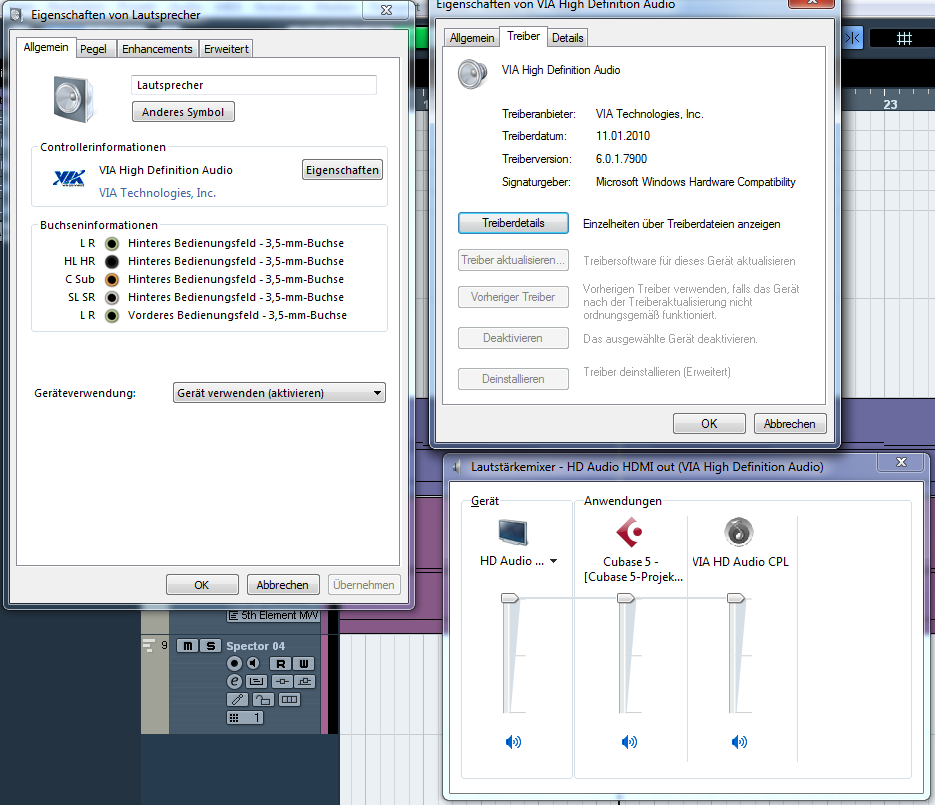The image size is (935, 805).
Task: Select Allgemein tab in Lautsprecher properties
Action: pos(46,47)
